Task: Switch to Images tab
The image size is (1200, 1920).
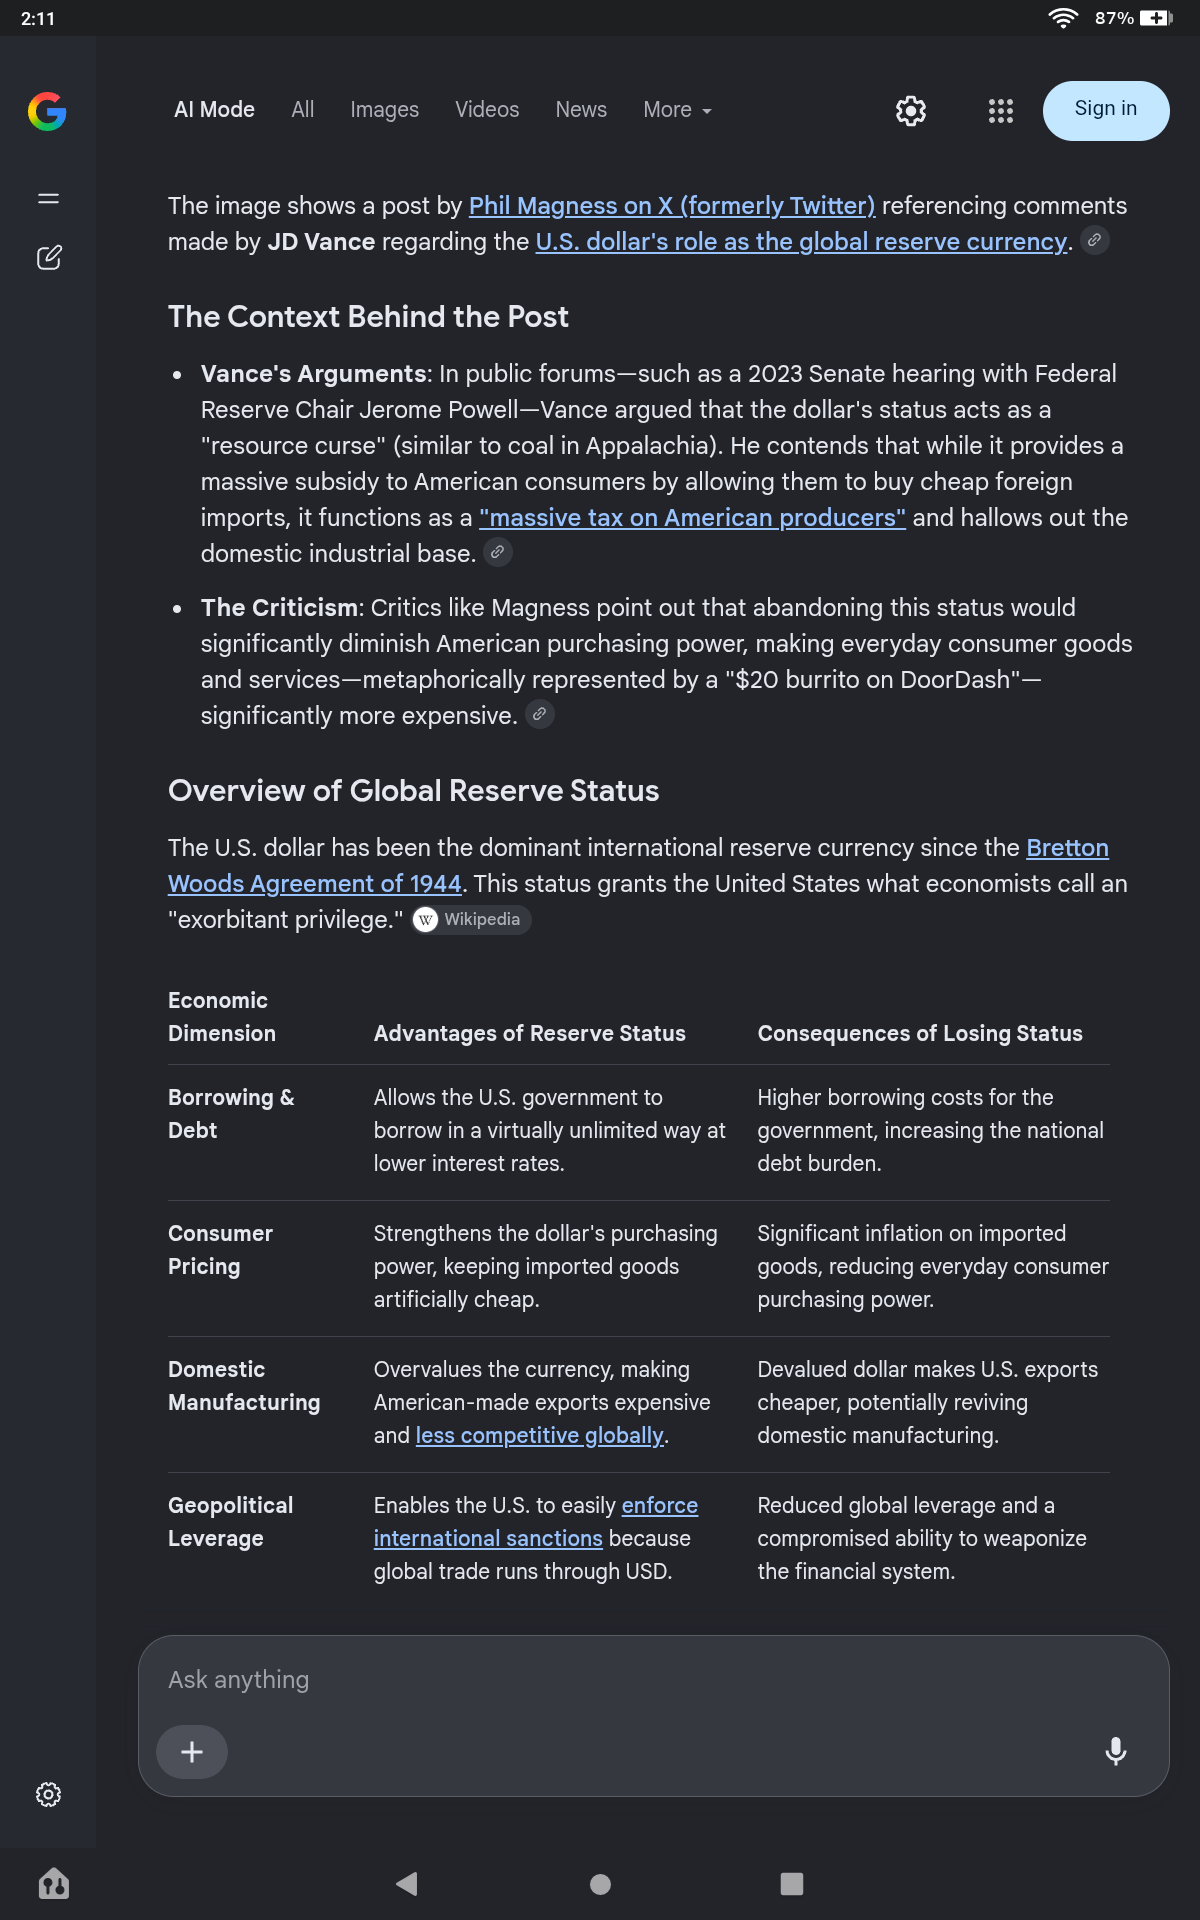Action: click(x=385, y=110)
